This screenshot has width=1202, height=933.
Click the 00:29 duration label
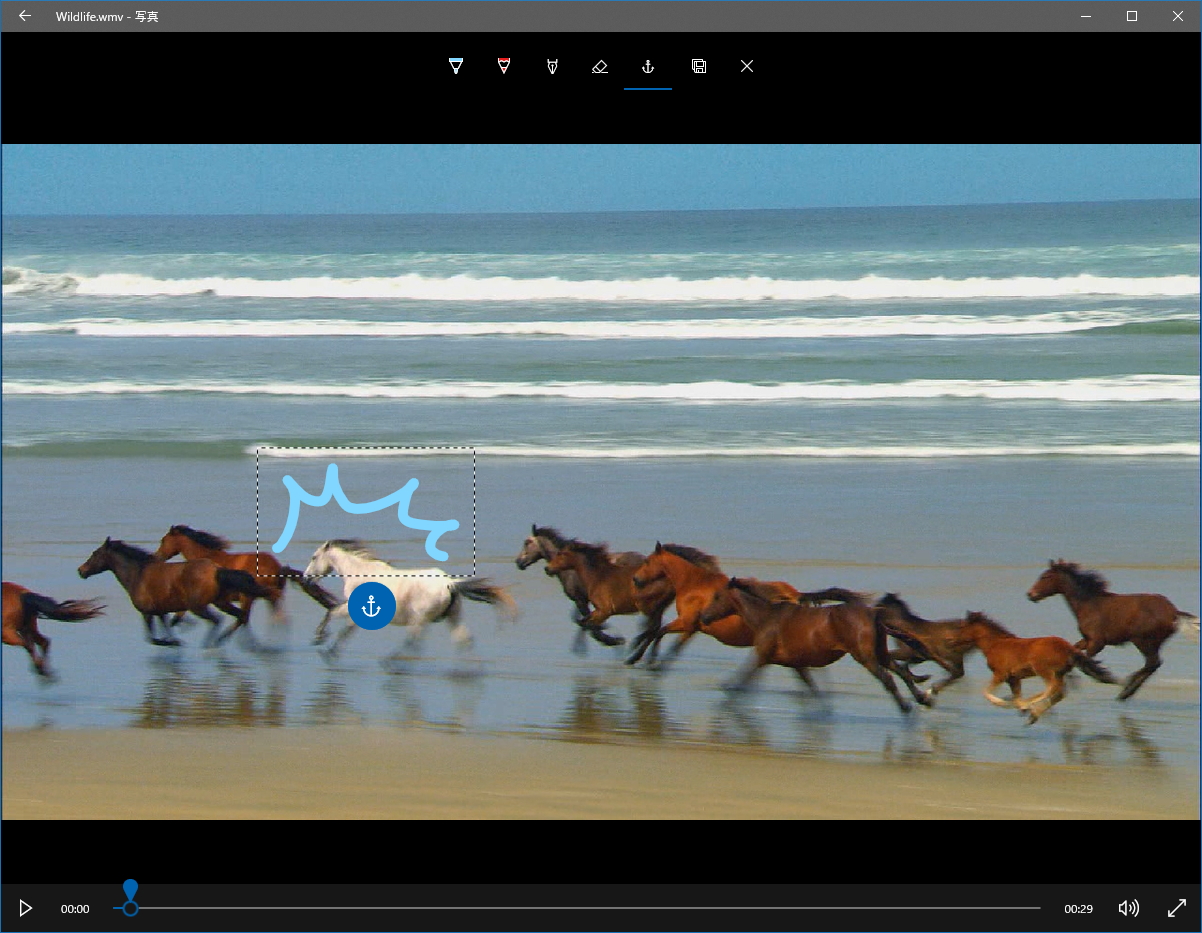coord(1078,909)
